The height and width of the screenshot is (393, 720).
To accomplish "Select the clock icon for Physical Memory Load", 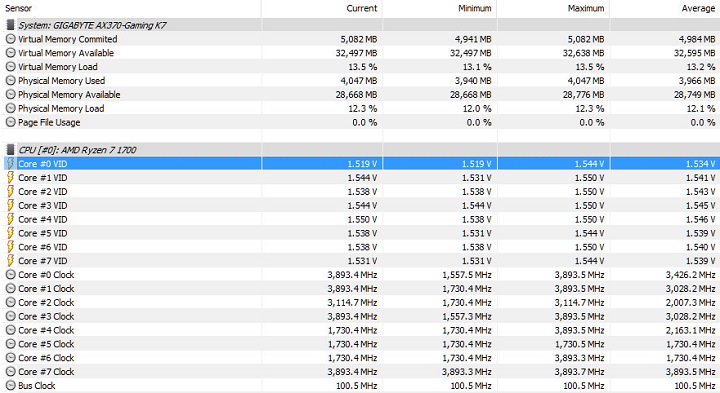I will 10,108.
